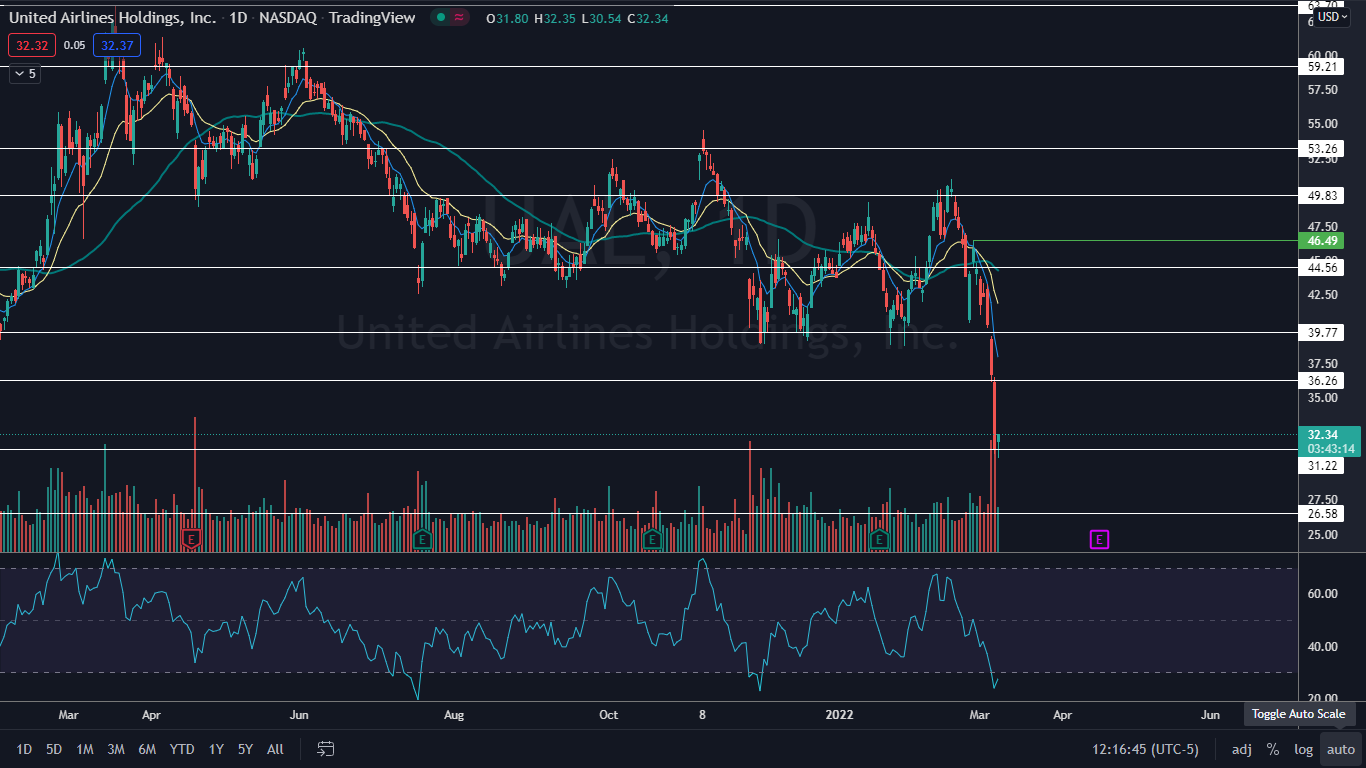Click the 53.26 horizontal line price label
The width and height of the screenshot is (1366, 768).
(1323, 148)
